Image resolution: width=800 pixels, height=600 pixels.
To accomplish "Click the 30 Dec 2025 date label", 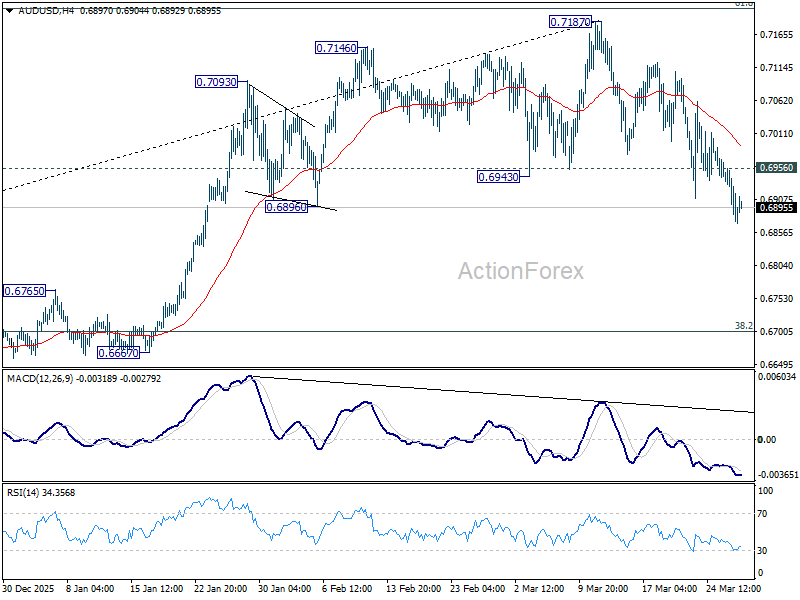I will point(28,588).
